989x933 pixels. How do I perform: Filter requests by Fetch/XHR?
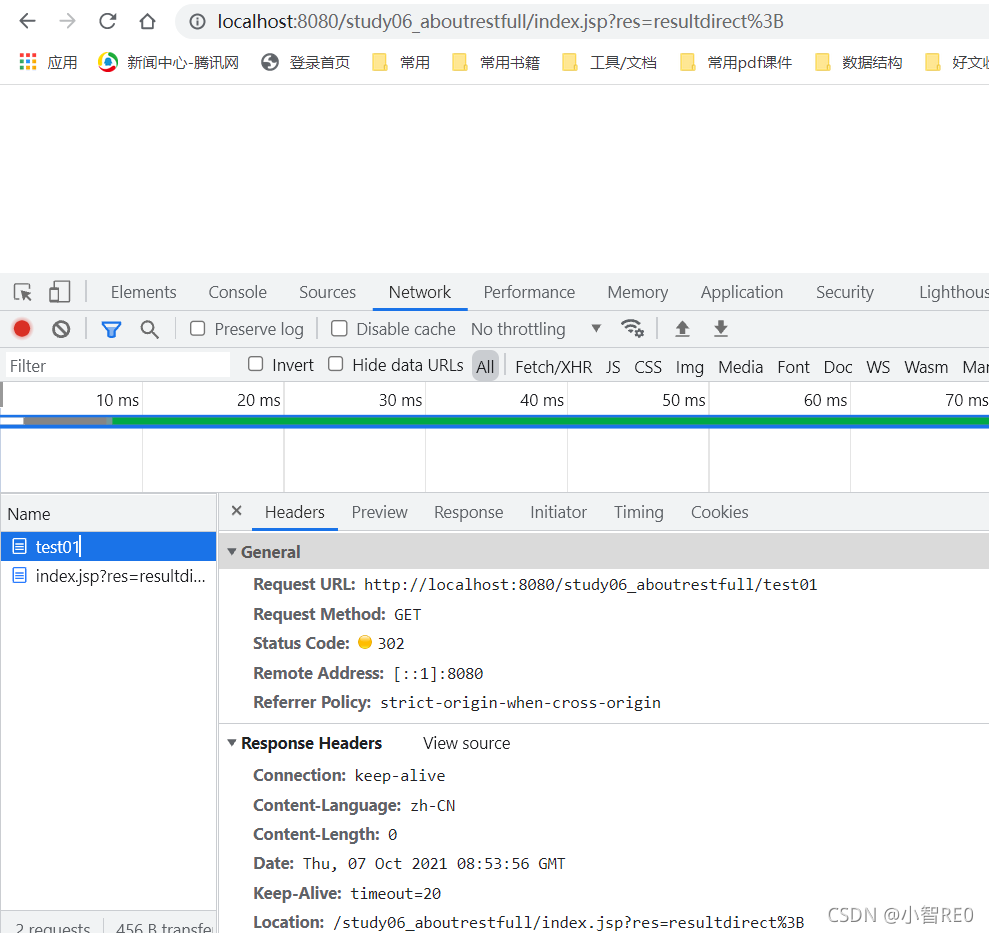click(554, 367)
